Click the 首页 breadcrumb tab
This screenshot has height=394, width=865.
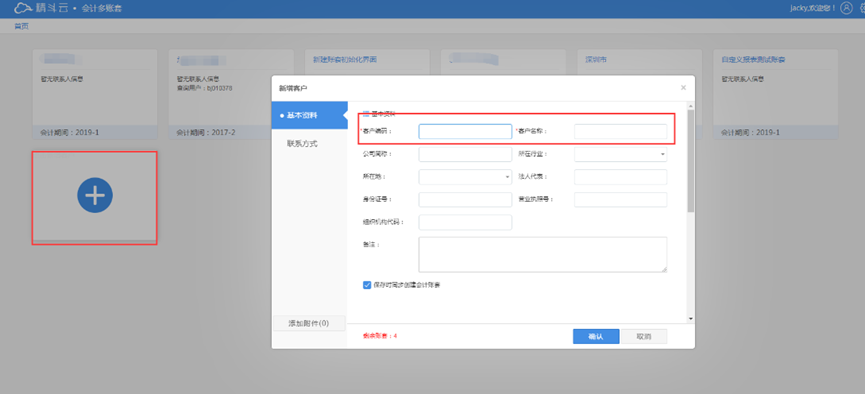(x=22, y=26)
